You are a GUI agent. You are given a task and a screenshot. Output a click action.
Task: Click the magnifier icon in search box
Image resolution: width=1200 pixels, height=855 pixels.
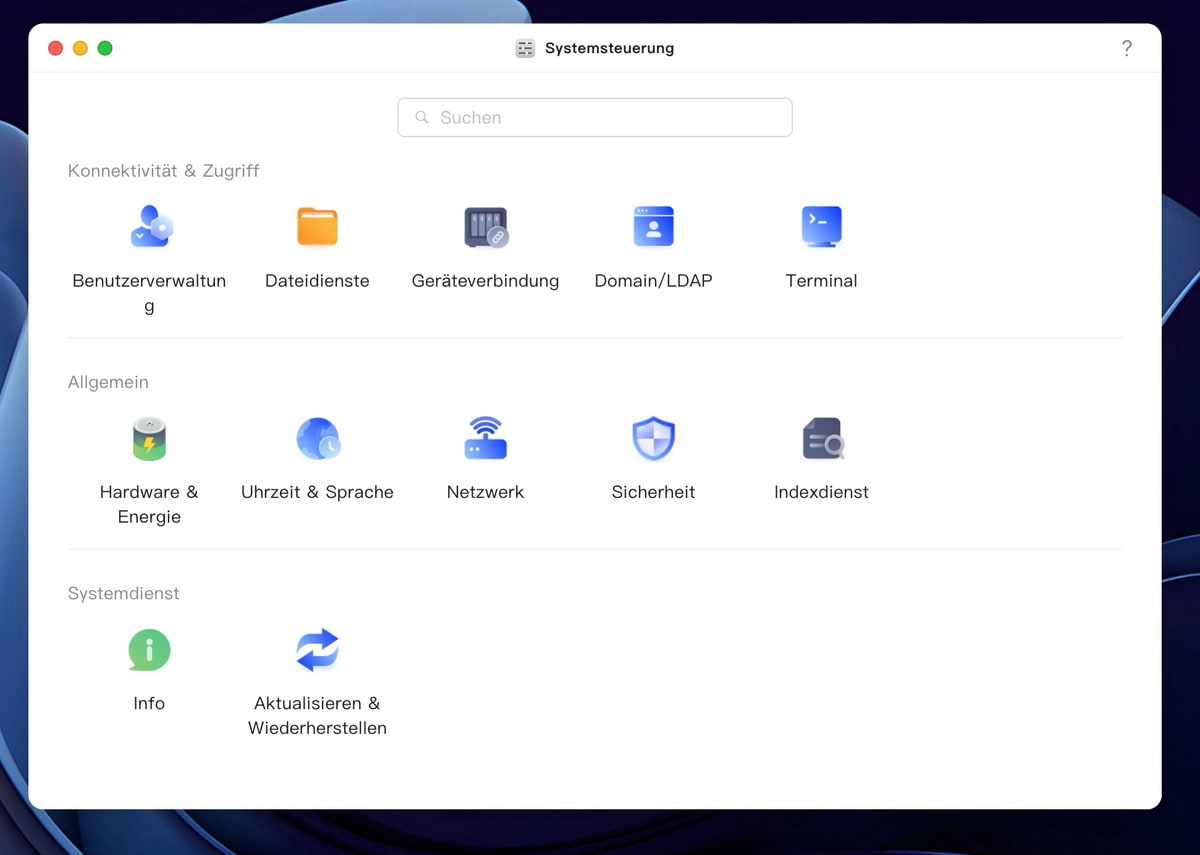pyautogui.click(x=422, y=117)
